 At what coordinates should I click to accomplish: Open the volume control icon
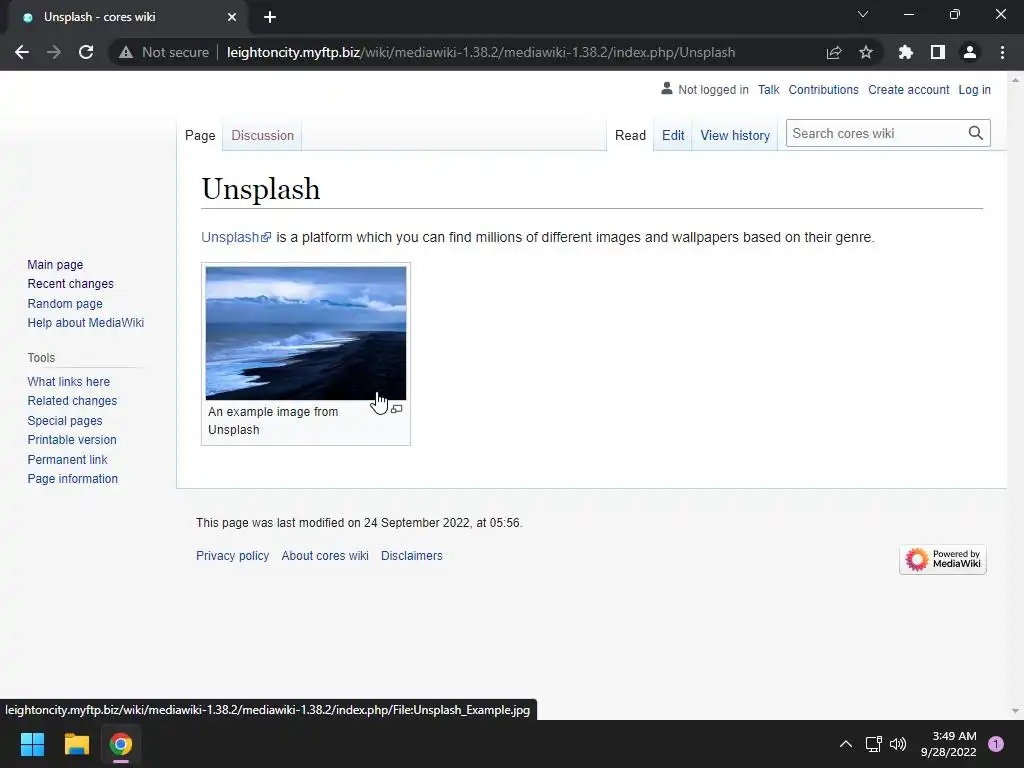pos(898,744)
